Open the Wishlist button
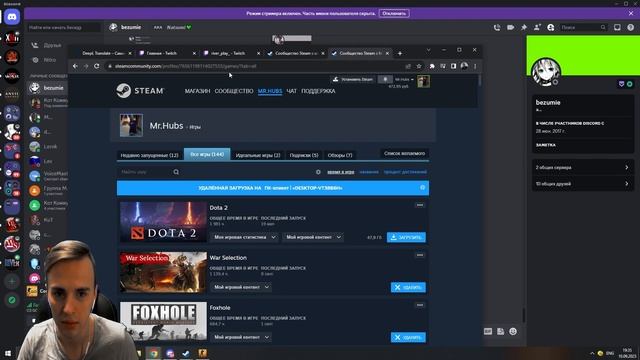Screen dimensions: 640x360 [x=404, y=153]
